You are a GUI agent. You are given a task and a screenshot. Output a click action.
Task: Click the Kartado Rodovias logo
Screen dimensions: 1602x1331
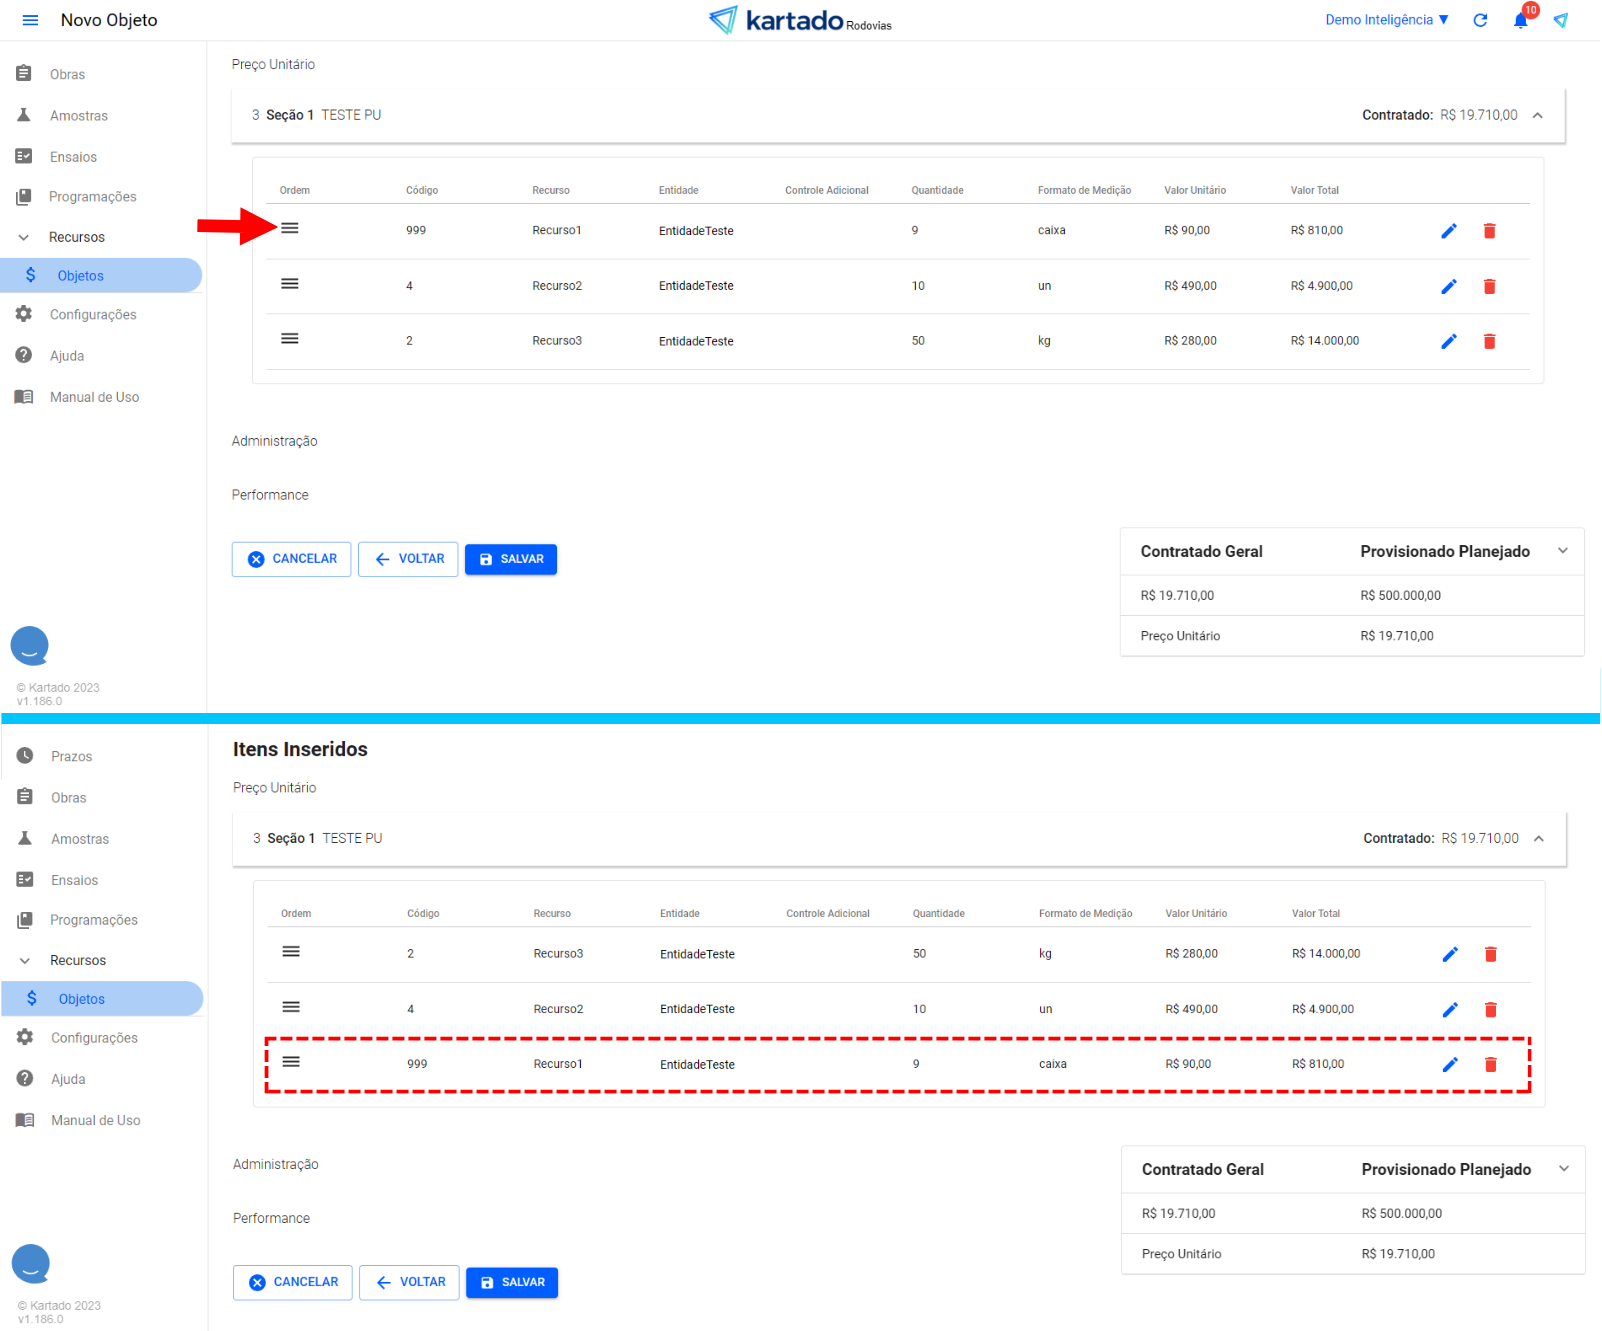800,20
